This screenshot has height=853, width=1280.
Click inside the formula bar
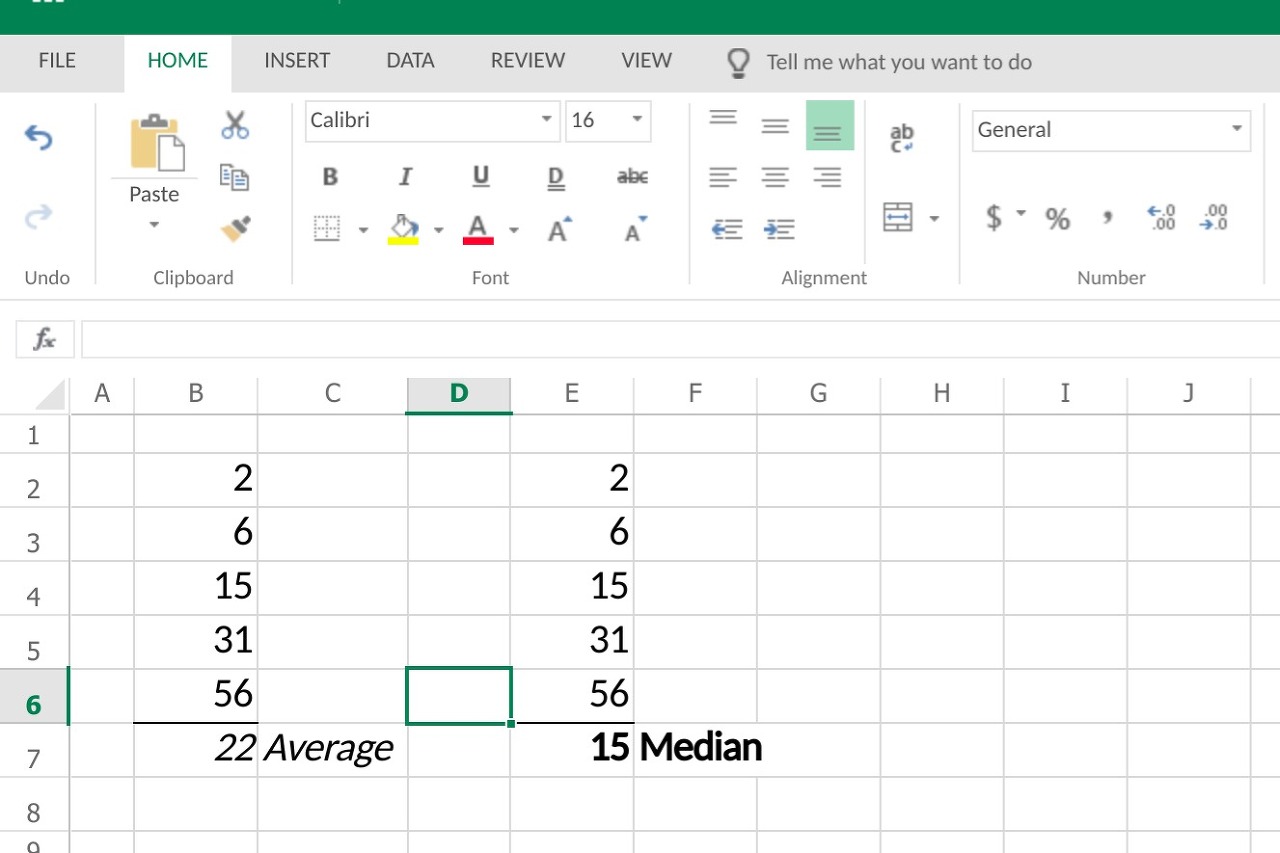pos(680,340)
